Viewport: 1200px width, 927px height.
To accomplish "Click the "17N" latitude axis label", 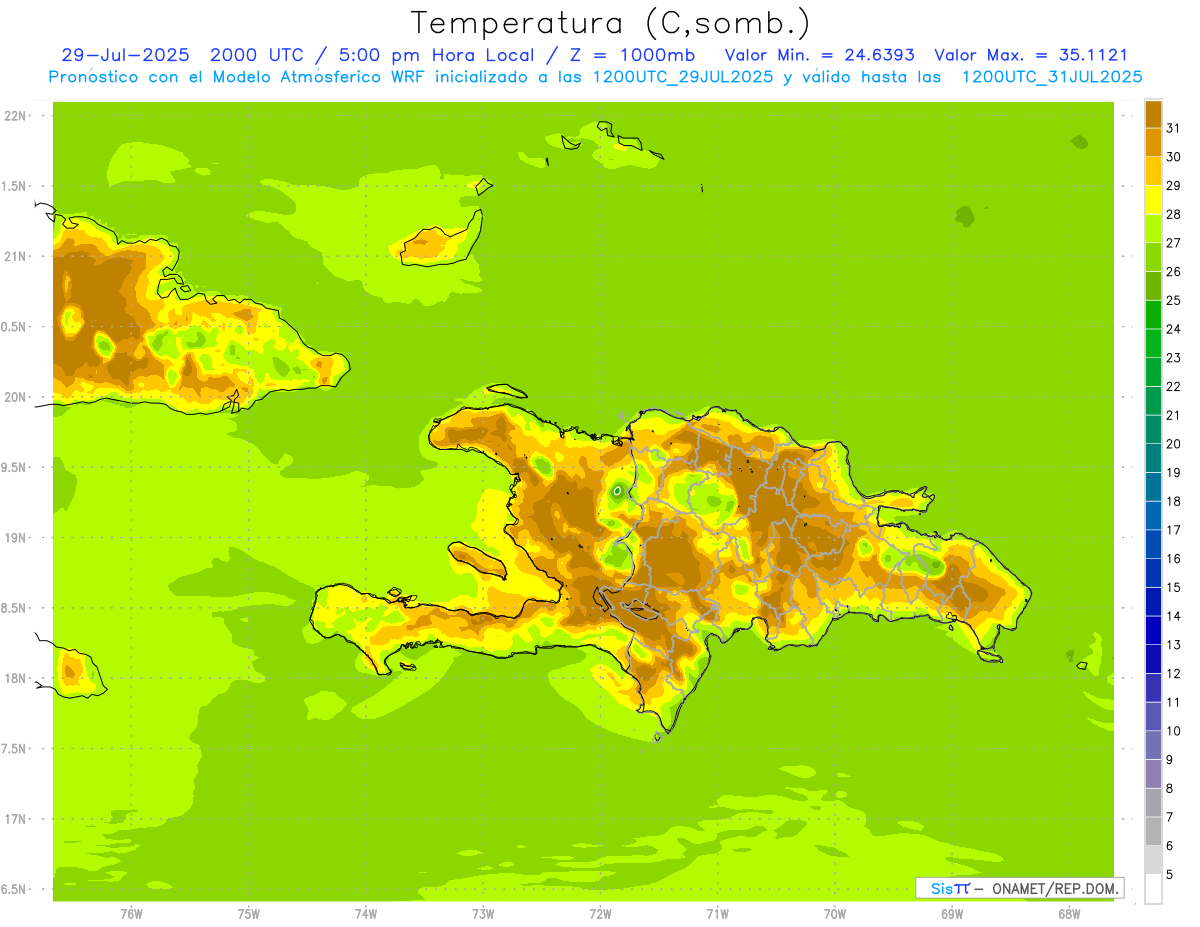I will pos(15,819).
